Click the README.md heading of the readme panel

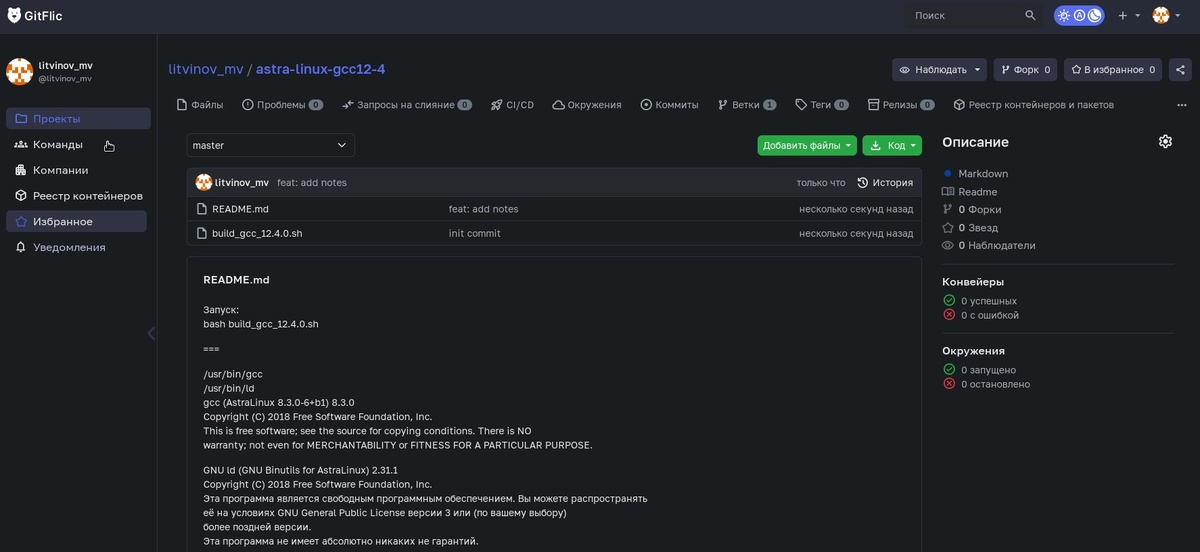click(x=236, y=280)
